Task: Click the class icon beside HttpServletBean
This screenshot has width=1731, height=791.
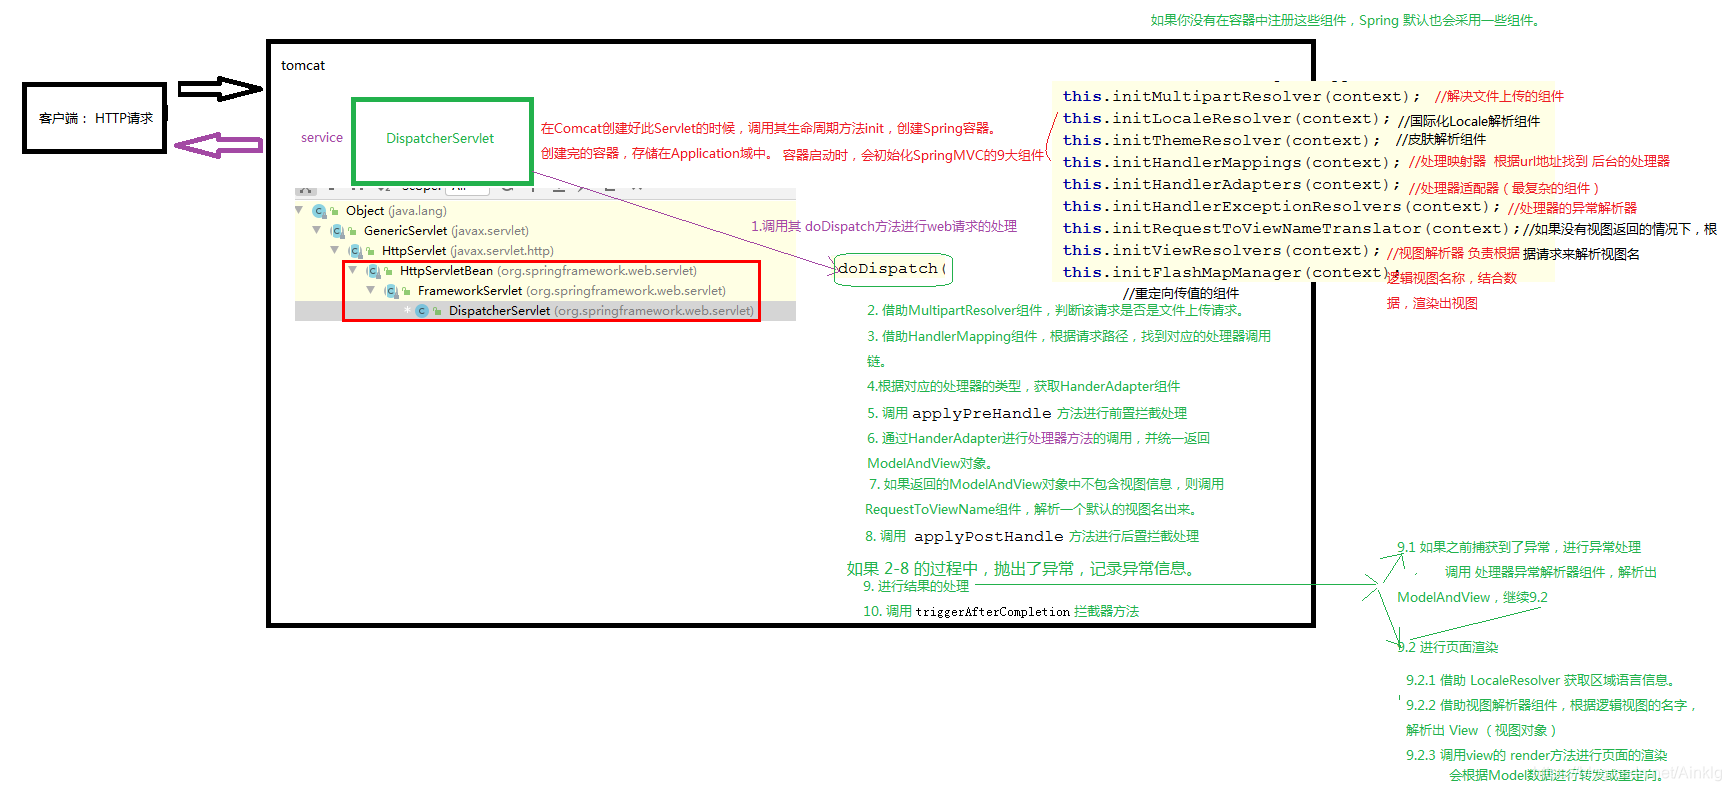Action: (x=373, y=271)
